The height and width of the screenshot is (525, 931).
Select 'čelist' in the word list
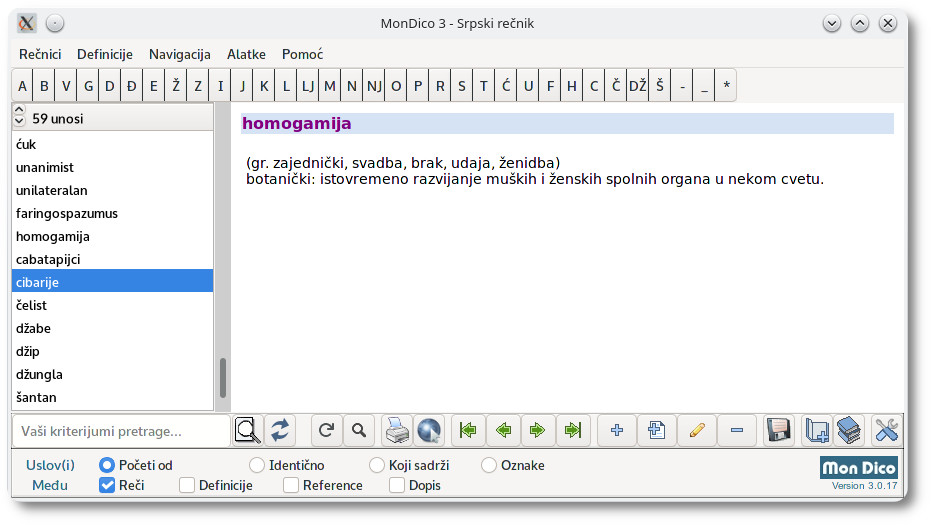[x=112, y=305]
